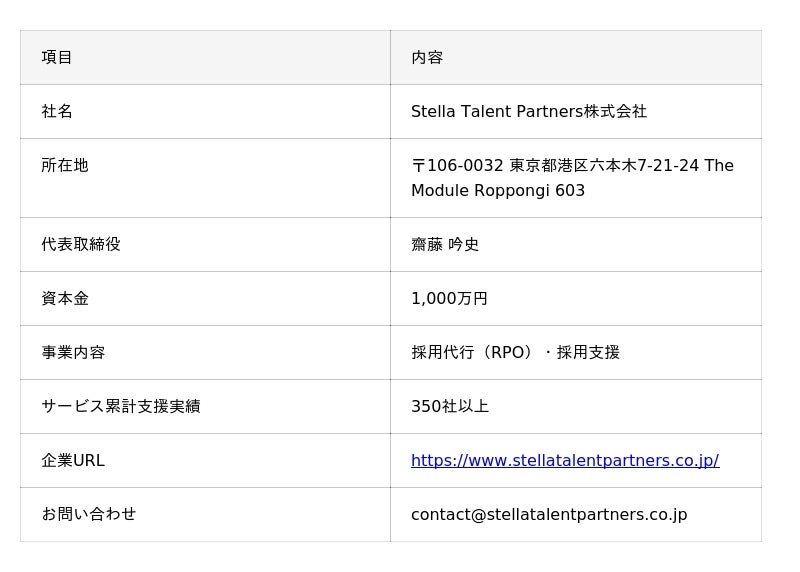
Task: Open the stellatalentpartners.co.jp URL link
Action: coord(564,460)
